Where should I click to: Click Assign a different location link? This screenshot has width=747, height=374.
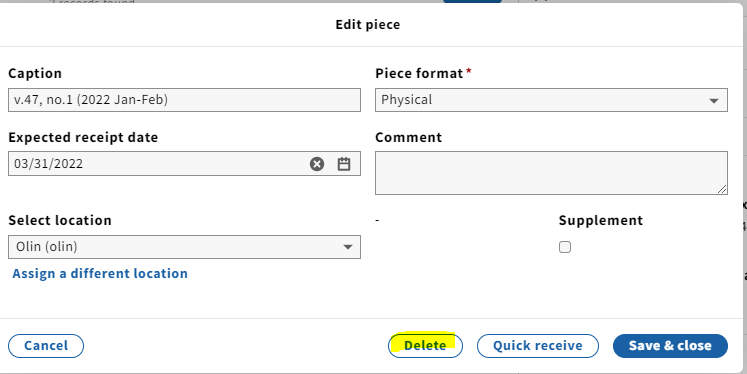pyautogui.click(x=100, y=273)
